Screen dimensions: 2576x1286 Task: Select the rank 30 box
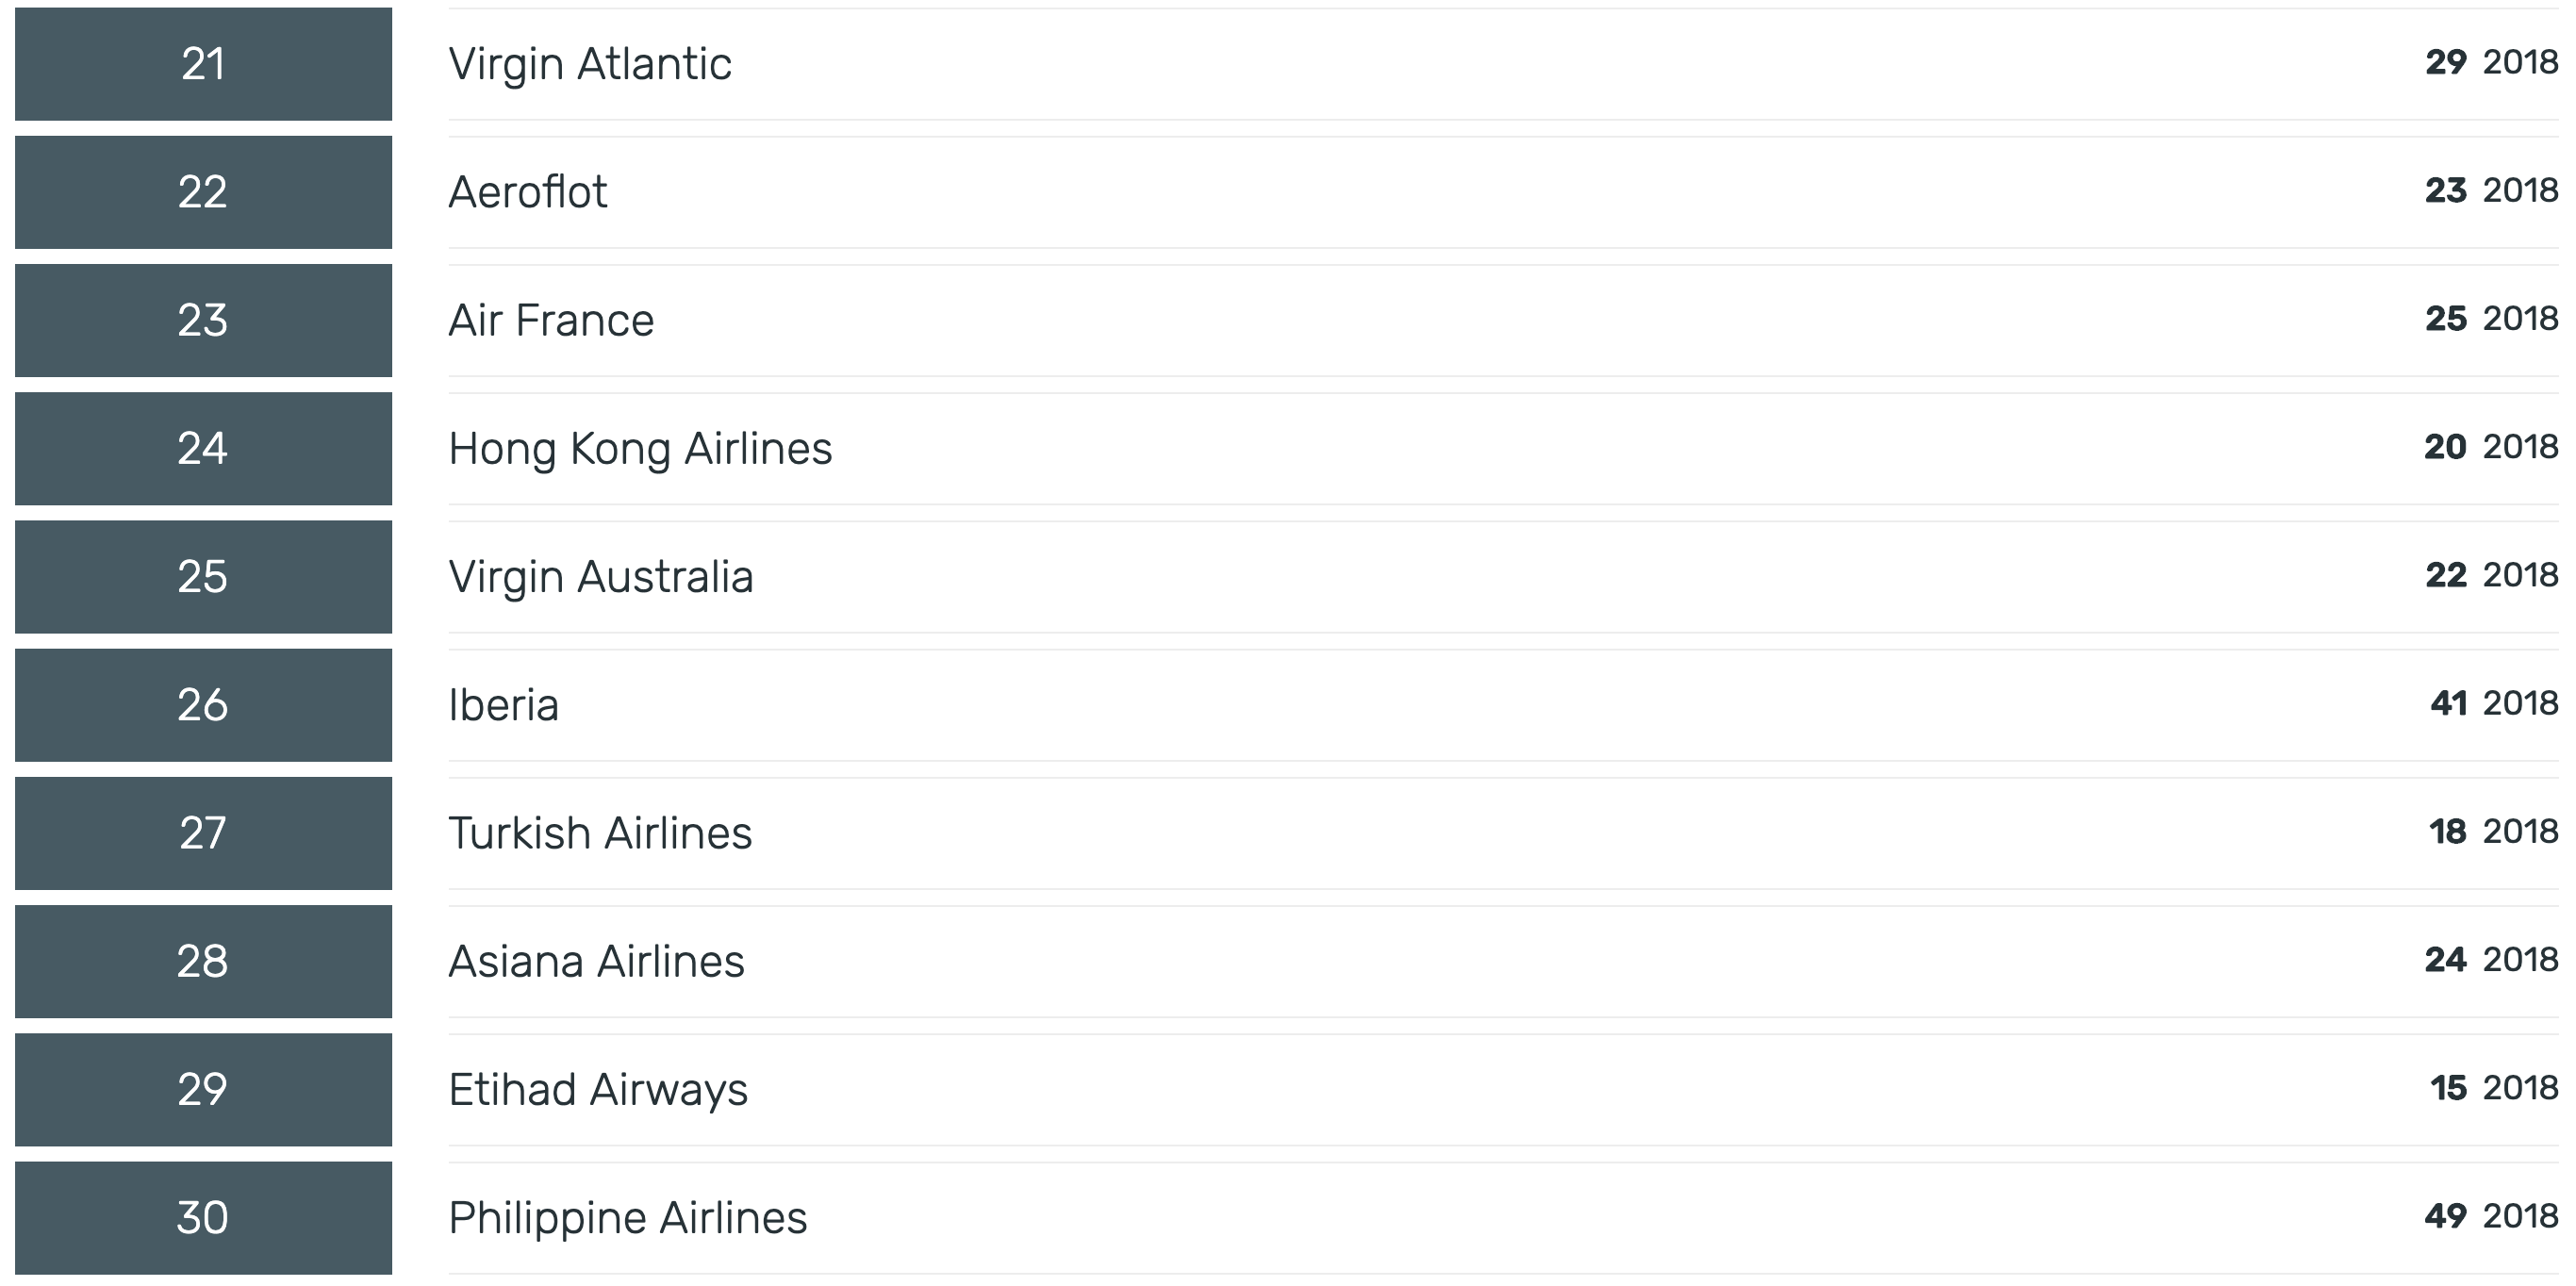coord(203,1218)
